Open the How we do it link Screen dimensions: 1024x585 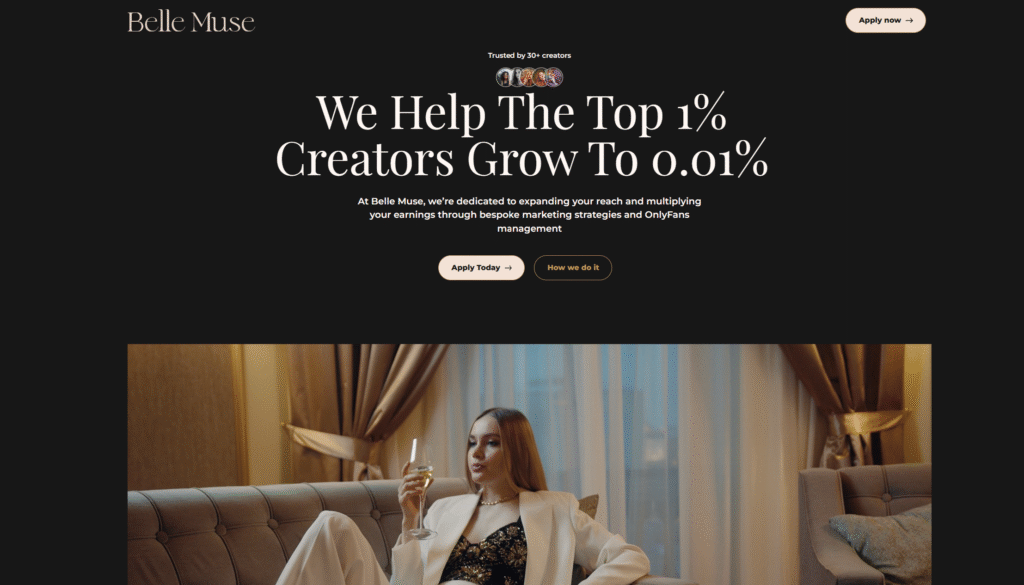[573, 268]
